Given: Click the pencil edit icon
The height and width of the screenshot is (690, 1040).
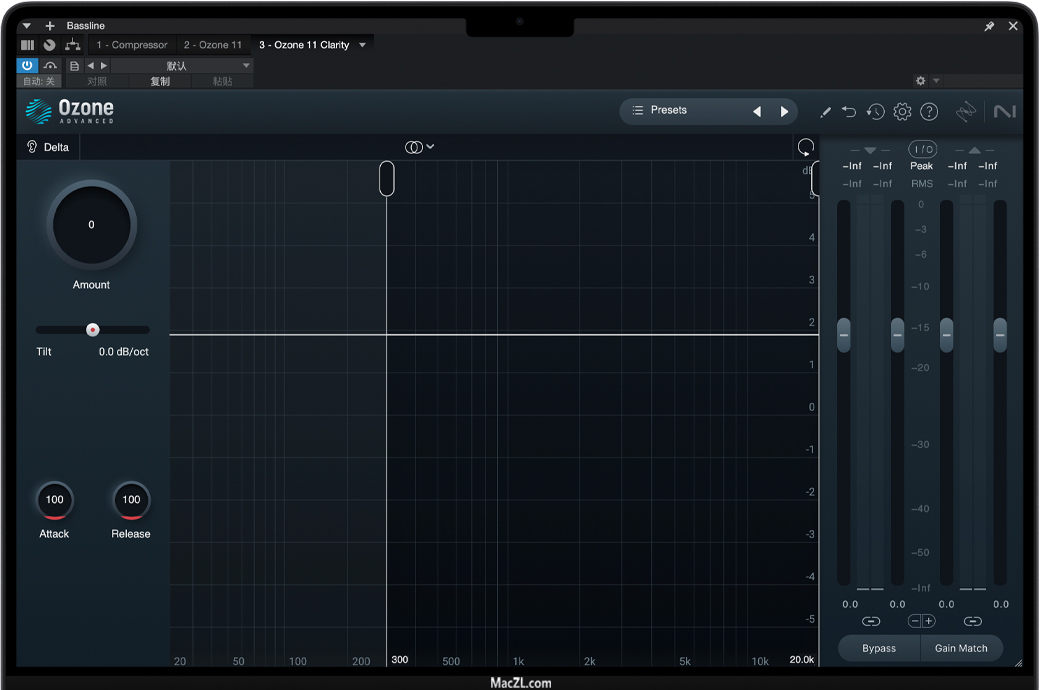Looking at the screenshot, I should pyautogui.click(x=825, y=112).
